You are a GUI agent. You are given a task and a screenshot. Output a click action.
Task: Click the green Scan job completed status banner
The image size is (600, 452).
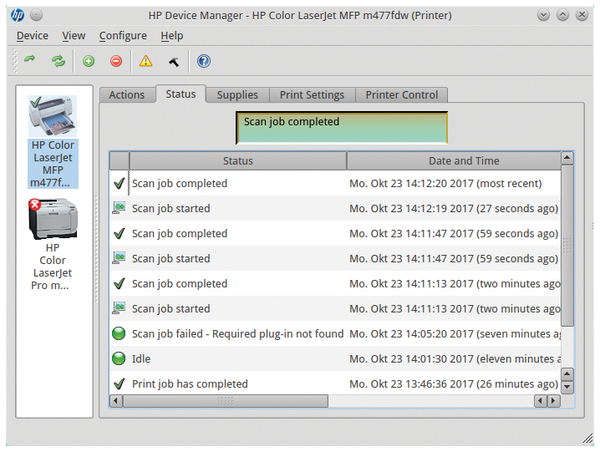tap(342, 128)
